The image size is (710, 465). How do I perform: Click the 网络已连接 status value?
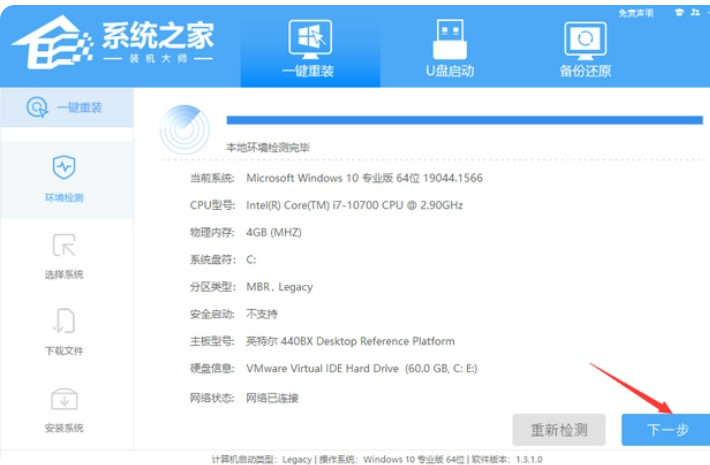click(272, 398)
